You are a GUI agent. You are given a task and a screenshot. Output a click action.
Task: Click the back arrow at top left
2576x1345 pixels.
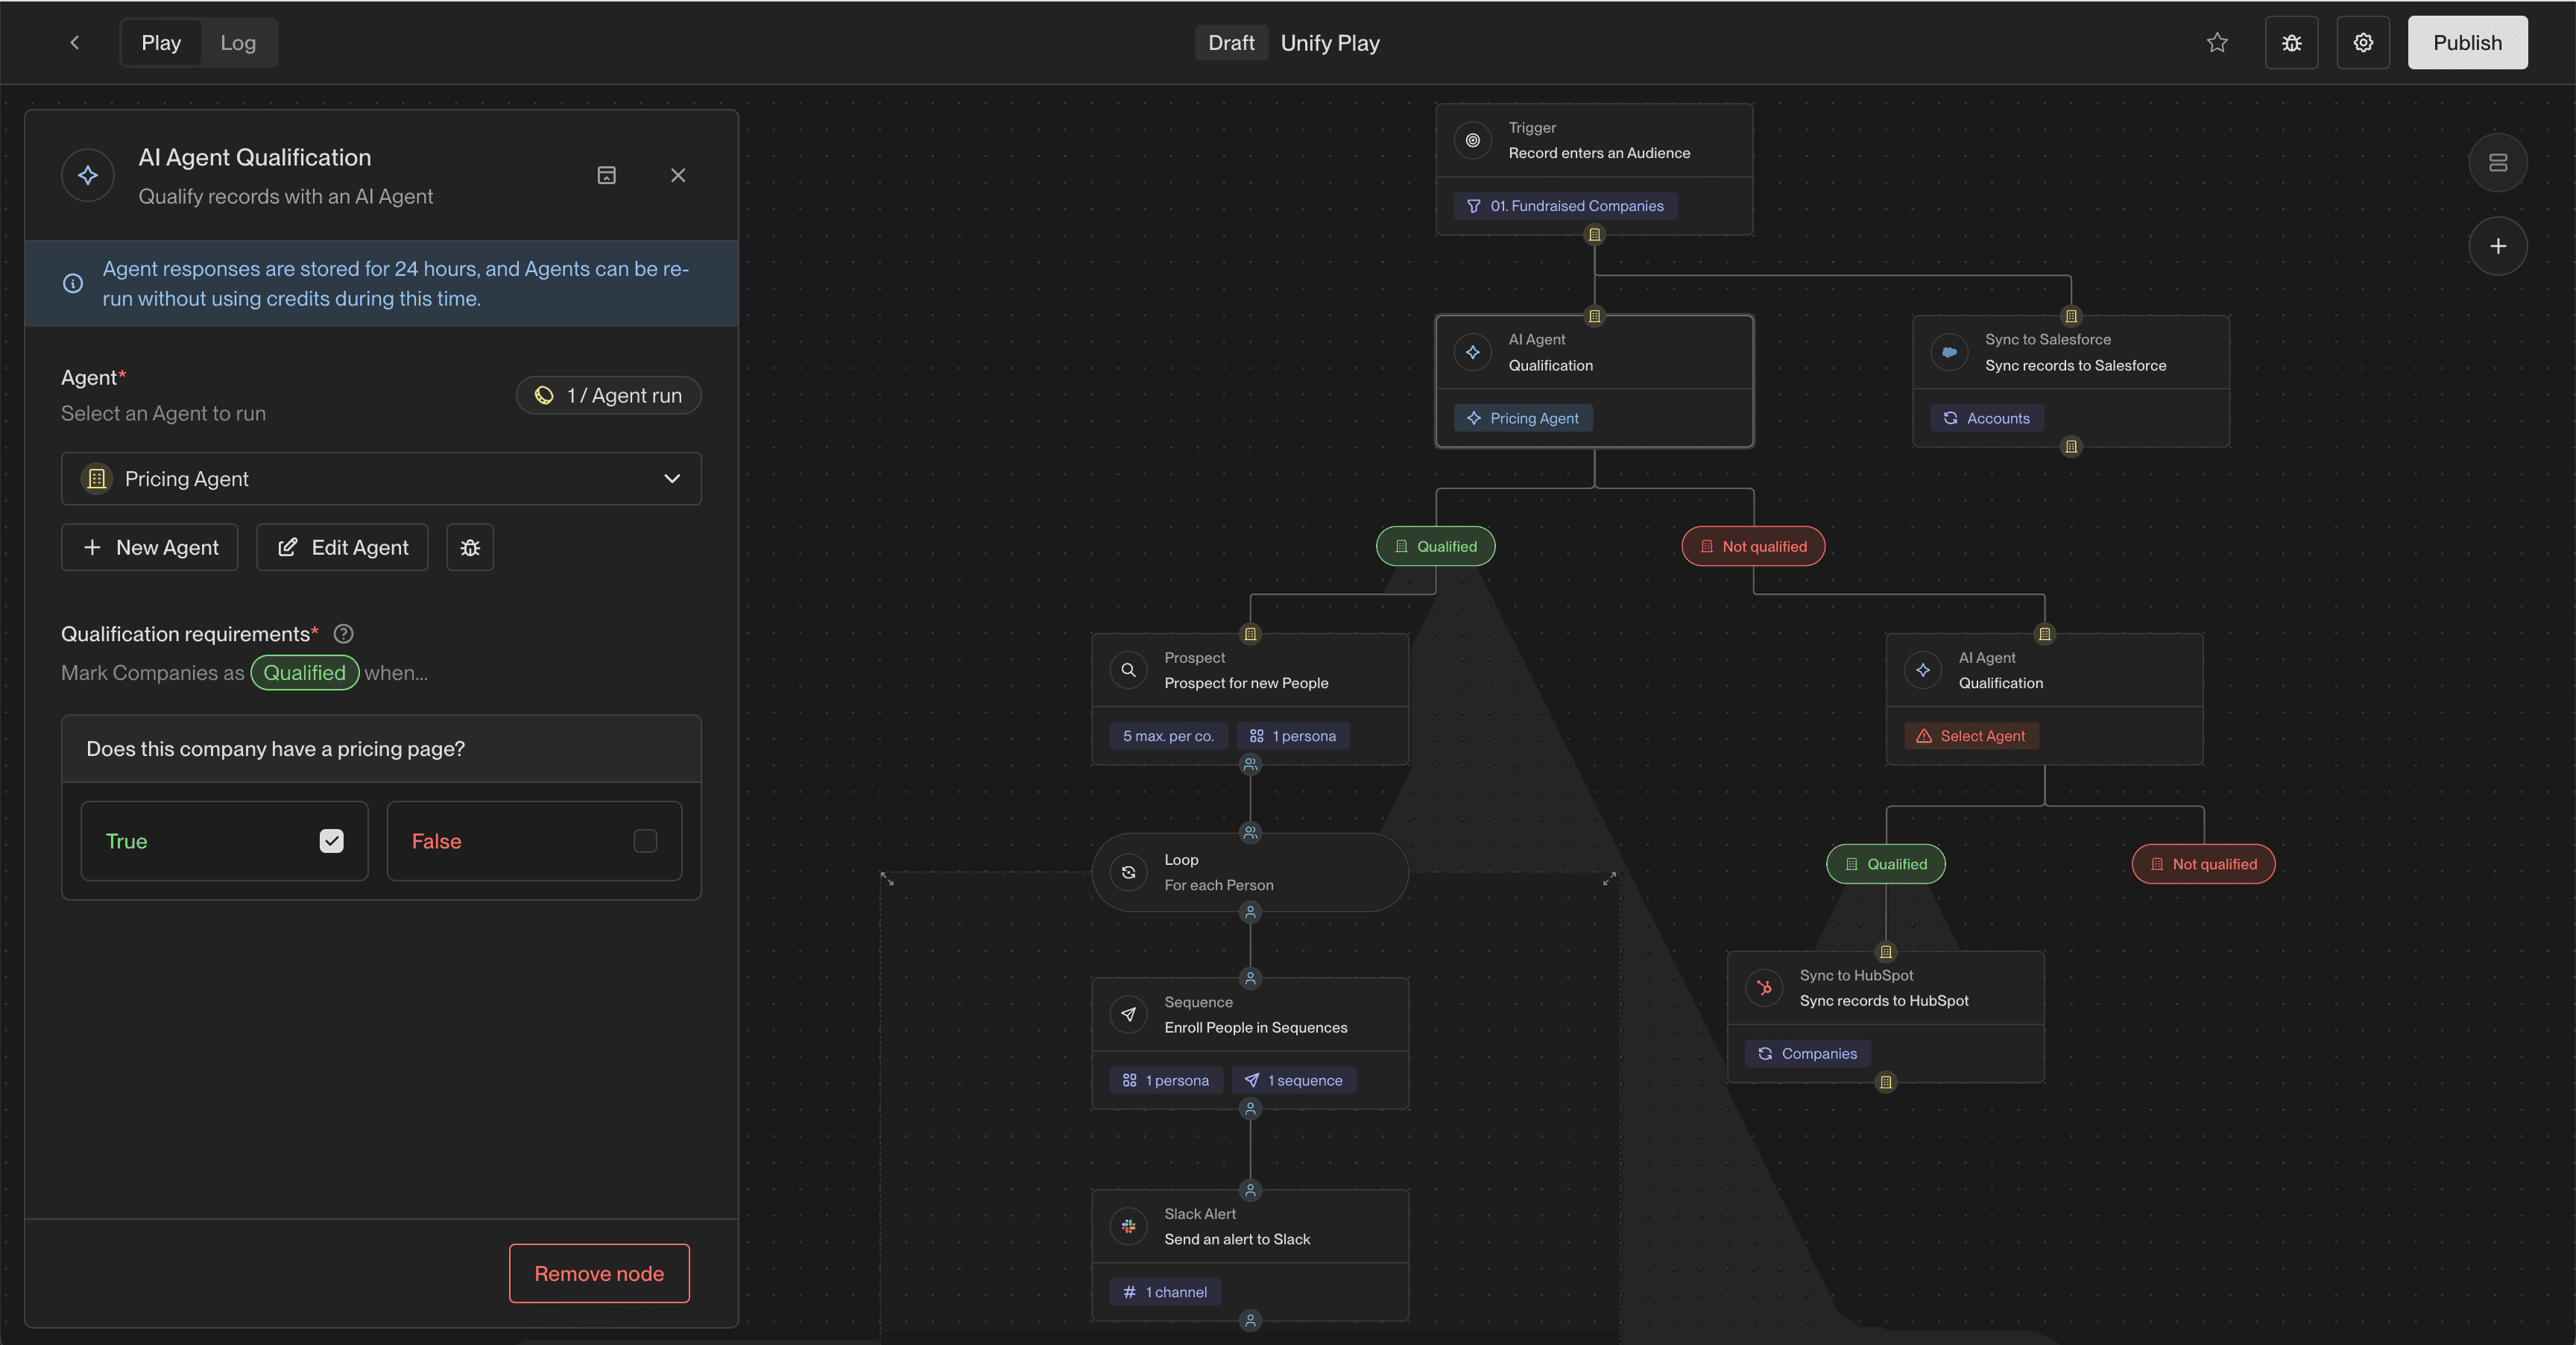pos(75,42)
